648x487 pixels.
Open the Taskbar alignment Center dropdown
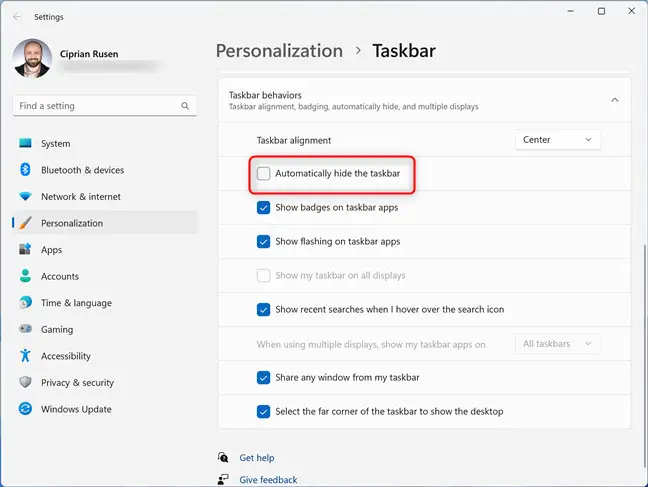pyautogui.click(x=557, y=140)
